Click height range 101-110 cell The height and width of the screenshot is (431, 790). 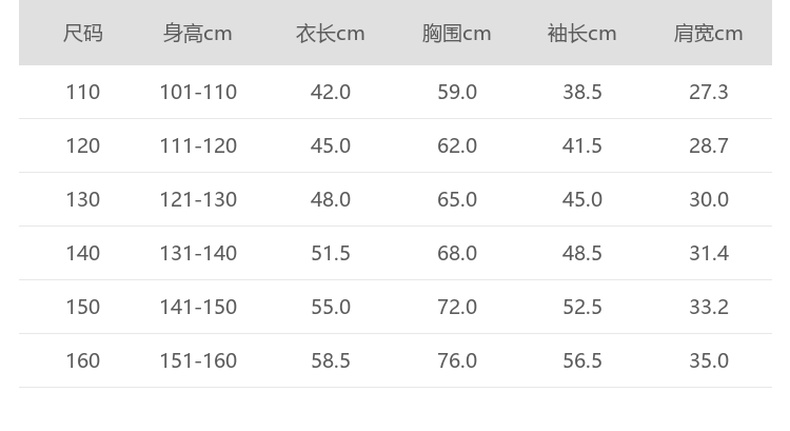point(198,92)
